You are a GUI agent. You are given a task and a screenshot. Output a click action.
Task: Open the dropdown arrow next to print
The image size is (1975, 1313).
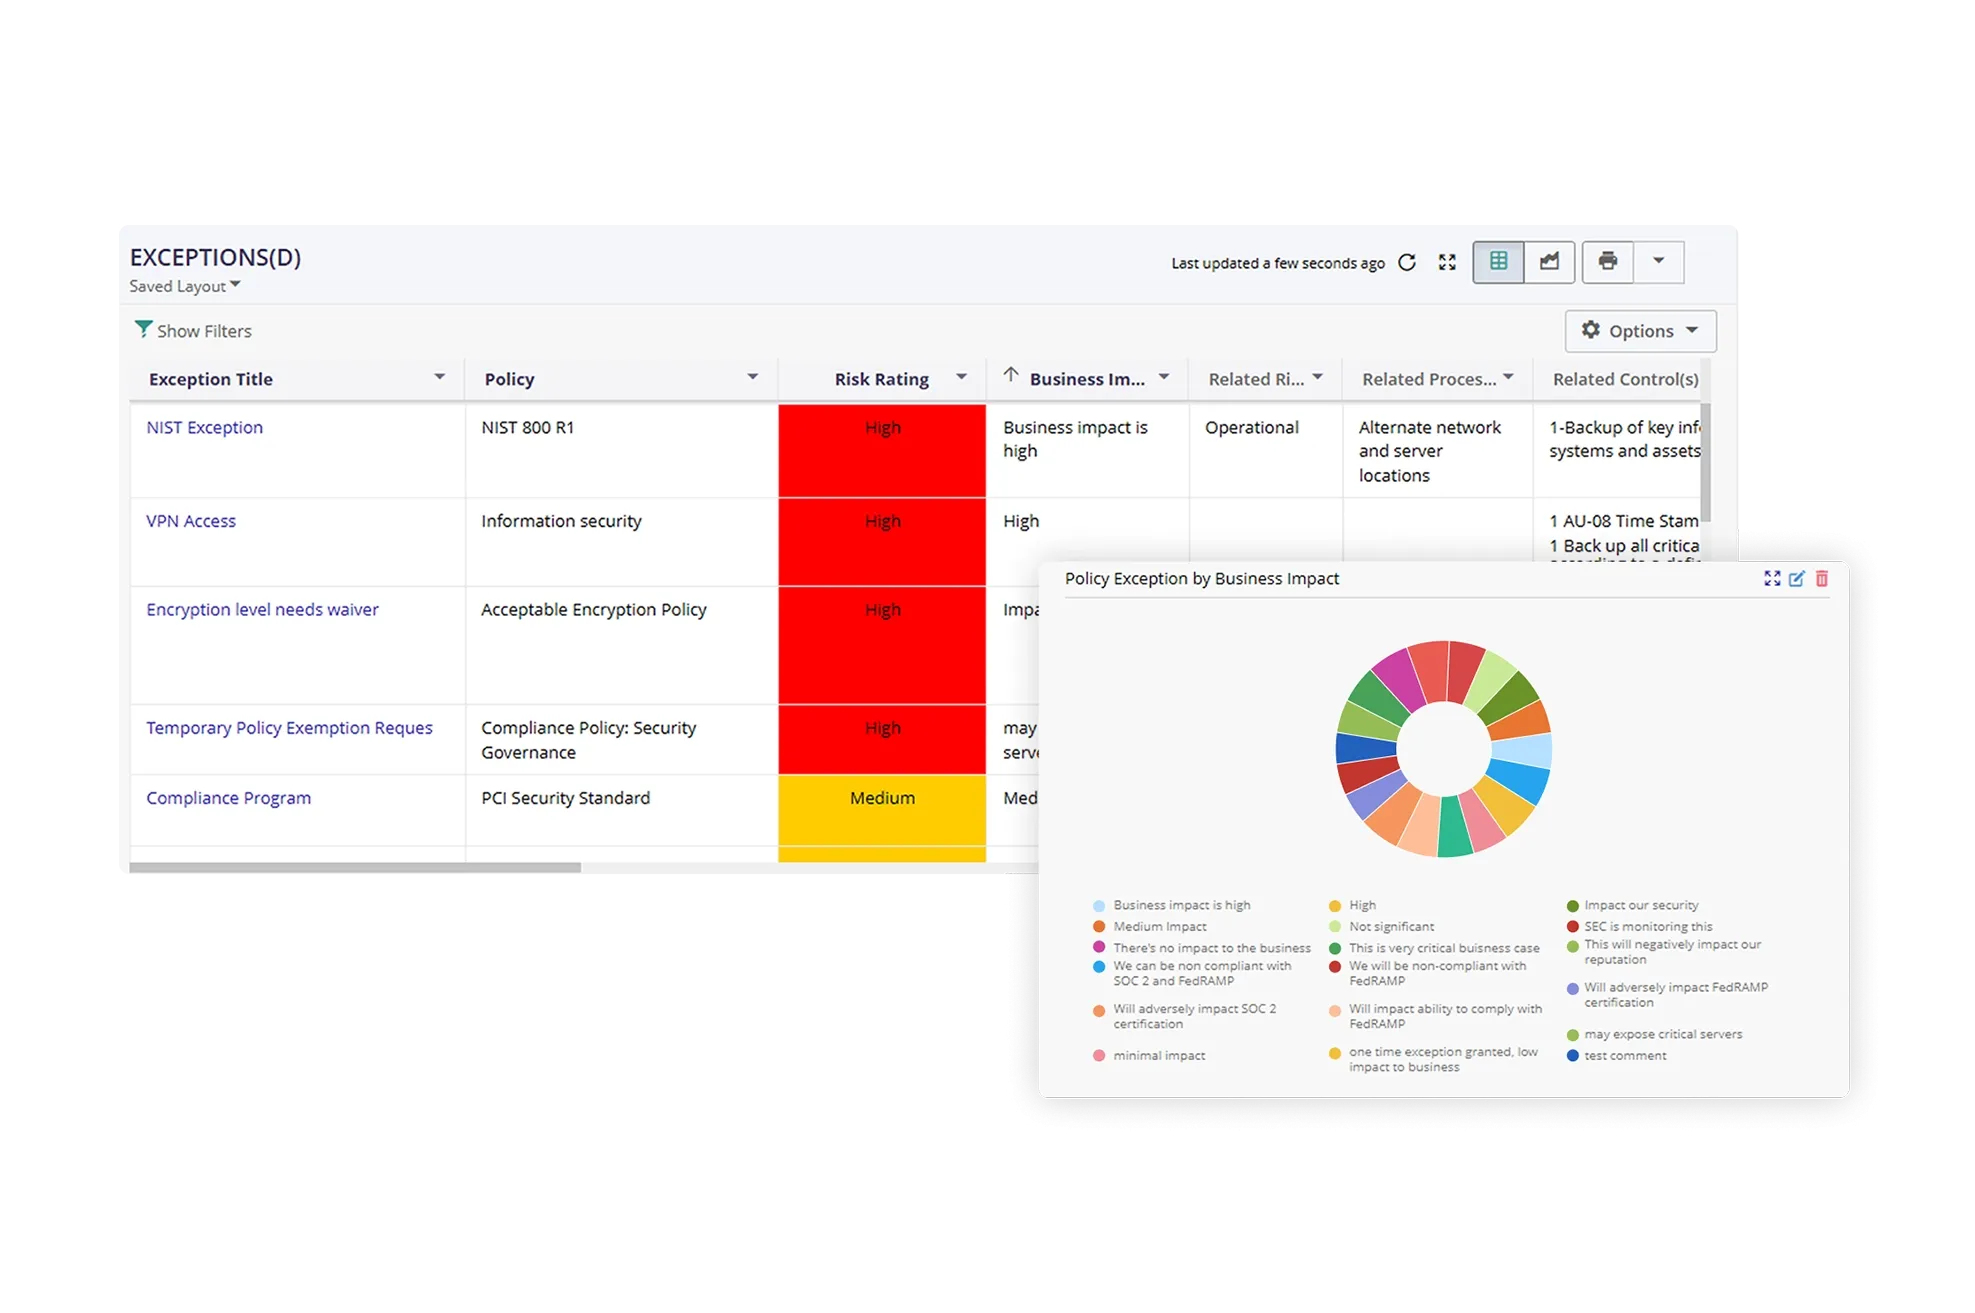tap(1658, 261)
